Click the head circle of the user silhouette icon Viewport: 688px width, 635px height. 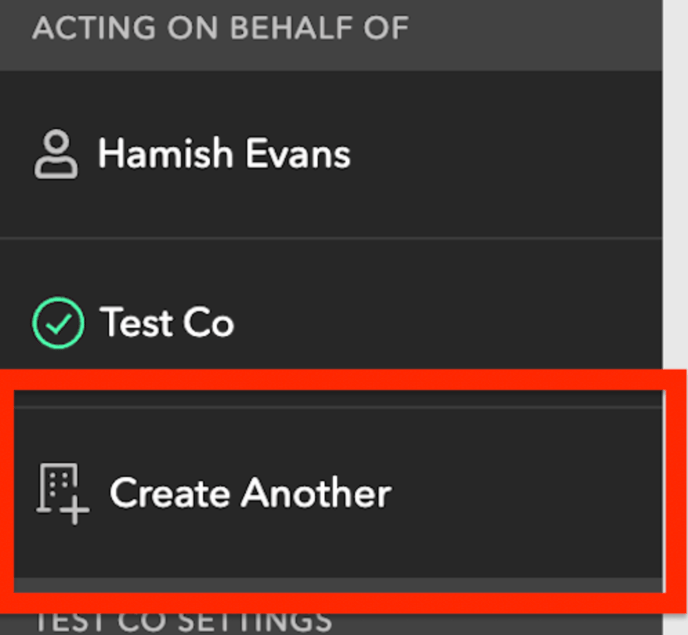pyautogui.click(x=57, y=142)
